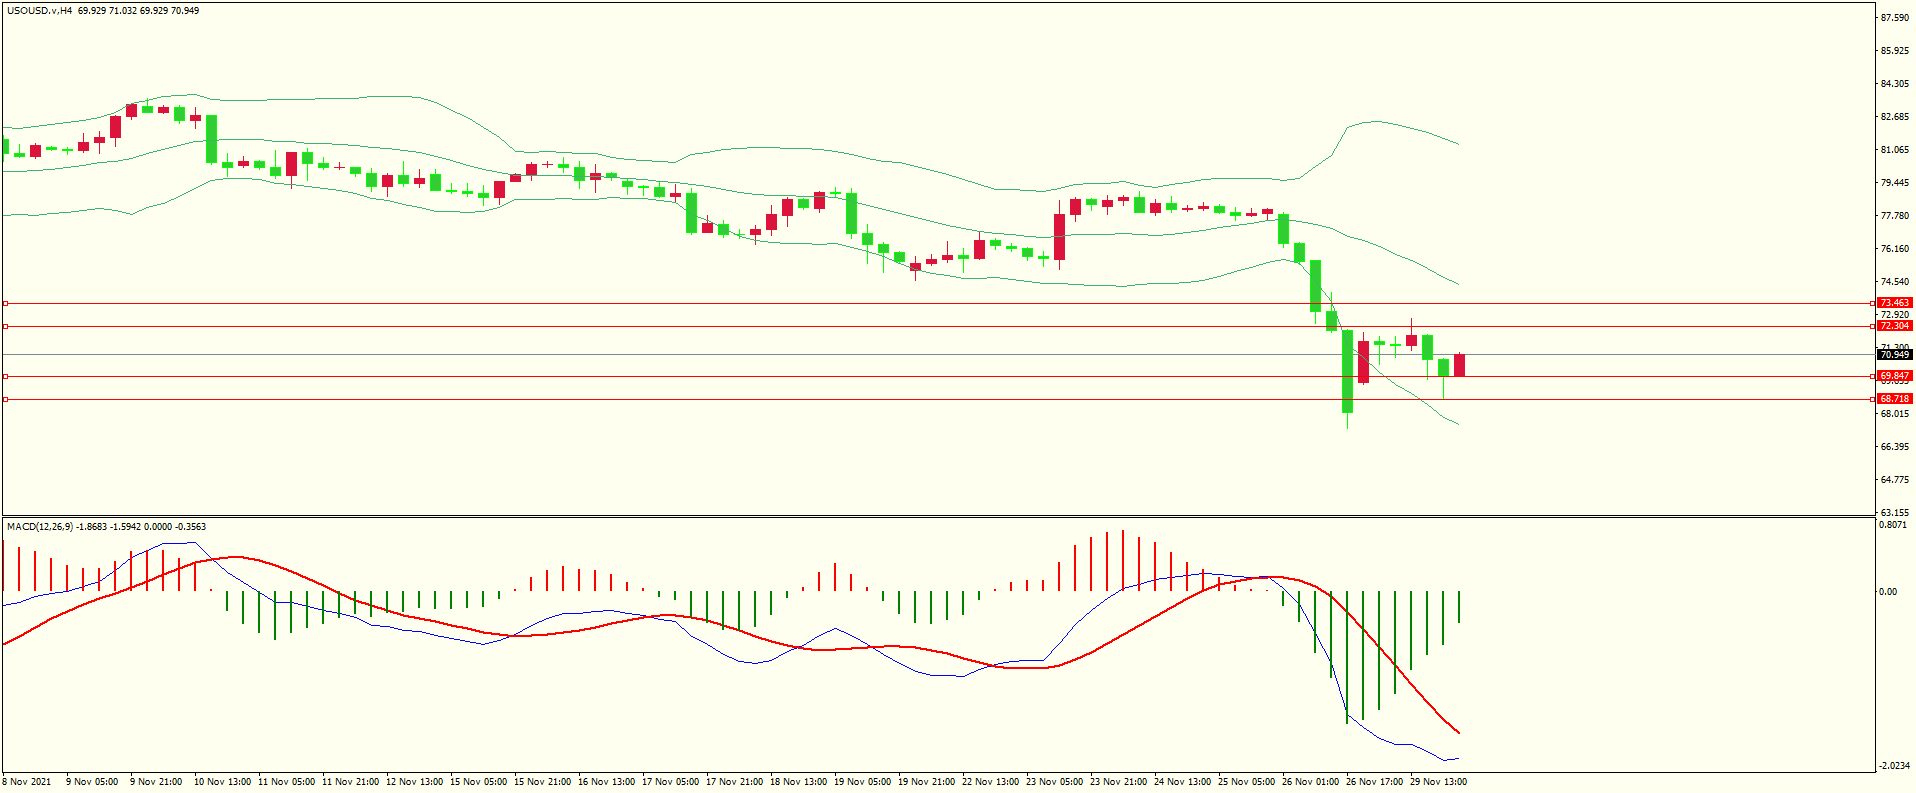Image resolution: width=1916 pixels, height=793 pixels.
Task: Click left handle of the 72.304 line
Action: point(5,326)
